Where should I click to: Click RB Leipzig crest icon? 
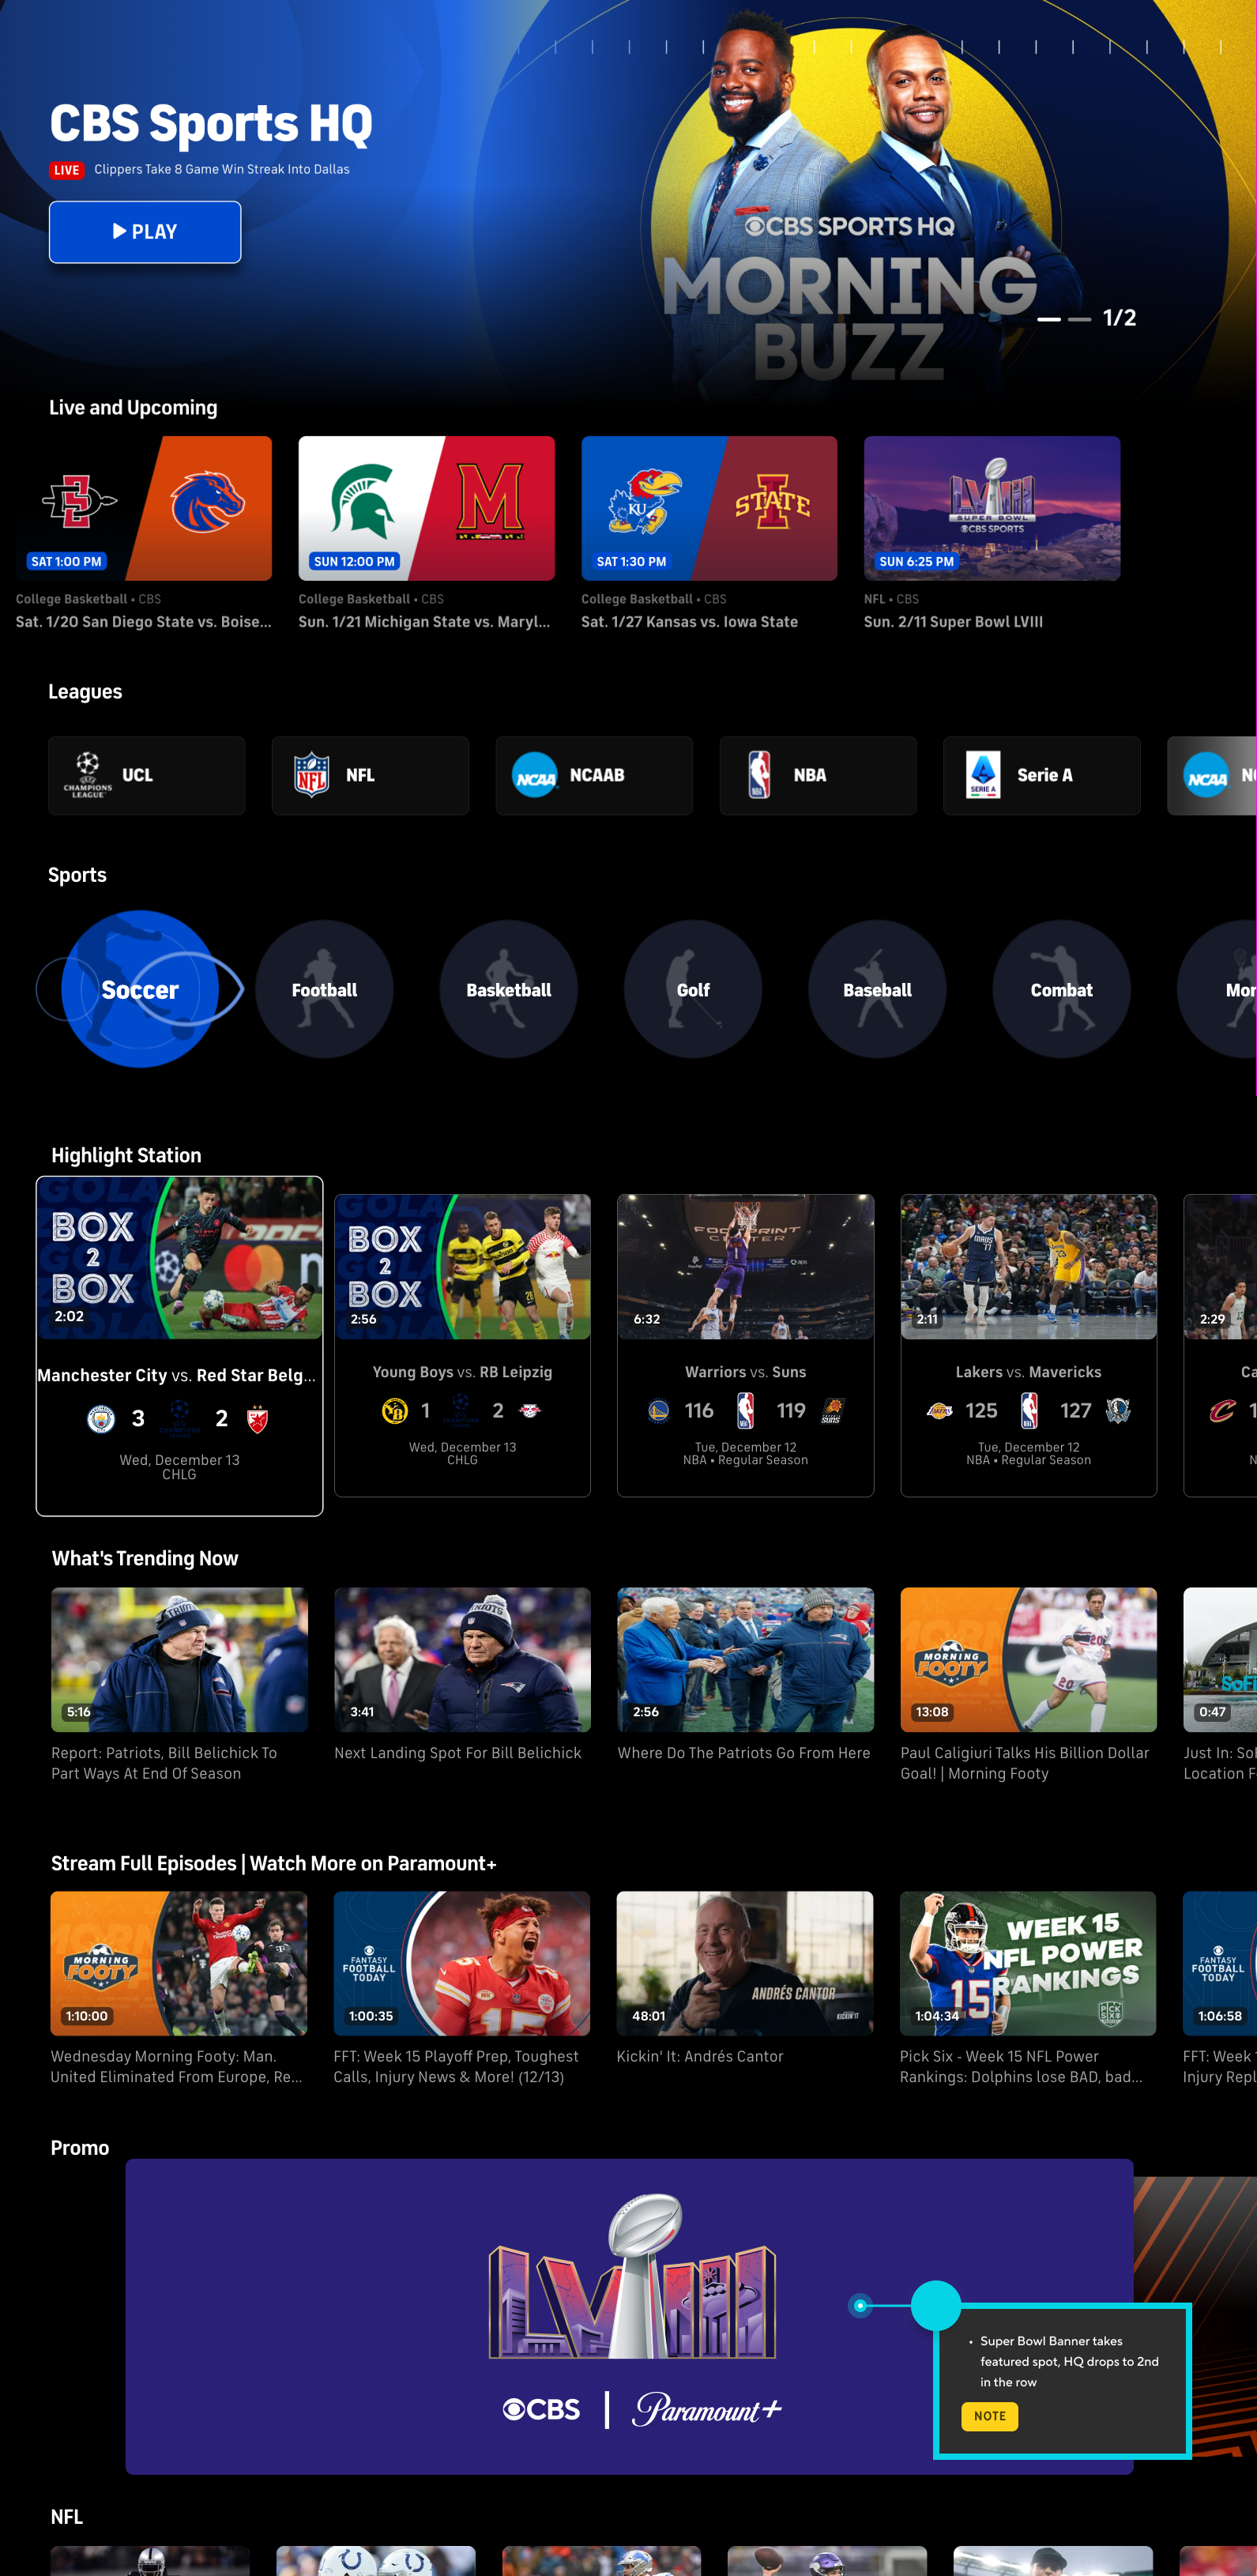click(x=529, y=1410)
